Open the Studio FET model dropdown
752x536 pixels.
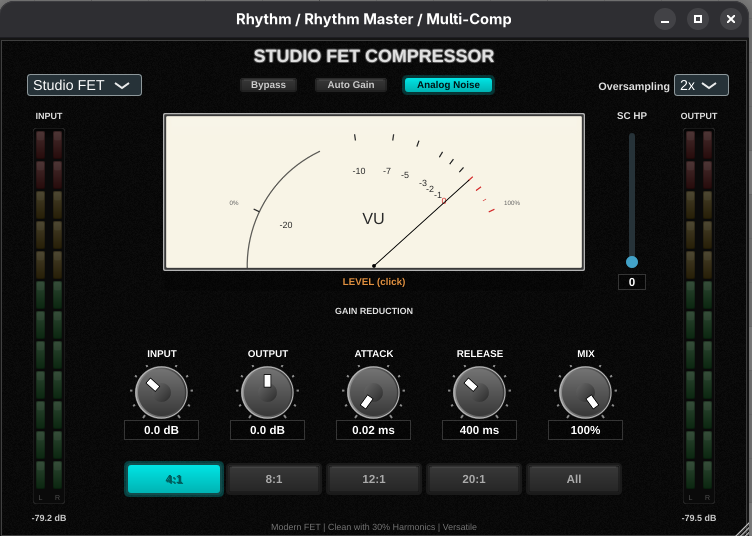point(84,85)
